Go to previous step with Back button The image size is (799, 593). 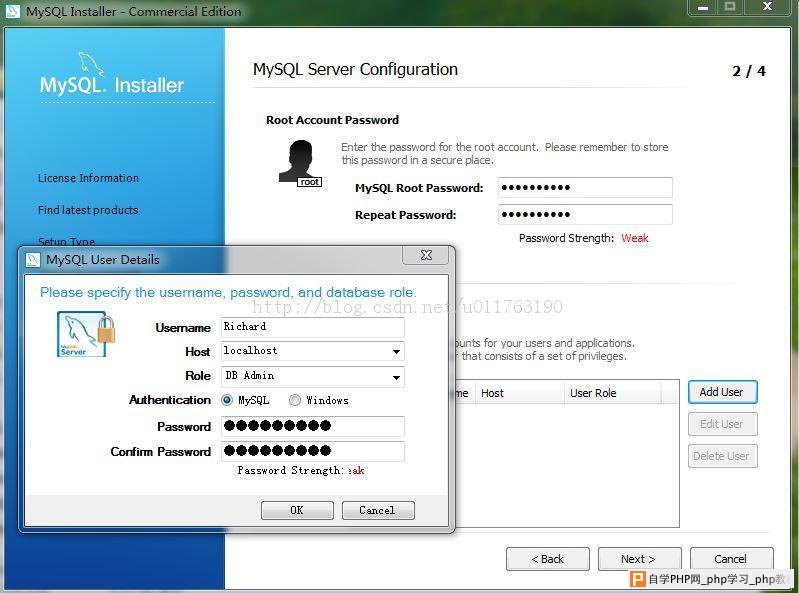pos(548,559)
